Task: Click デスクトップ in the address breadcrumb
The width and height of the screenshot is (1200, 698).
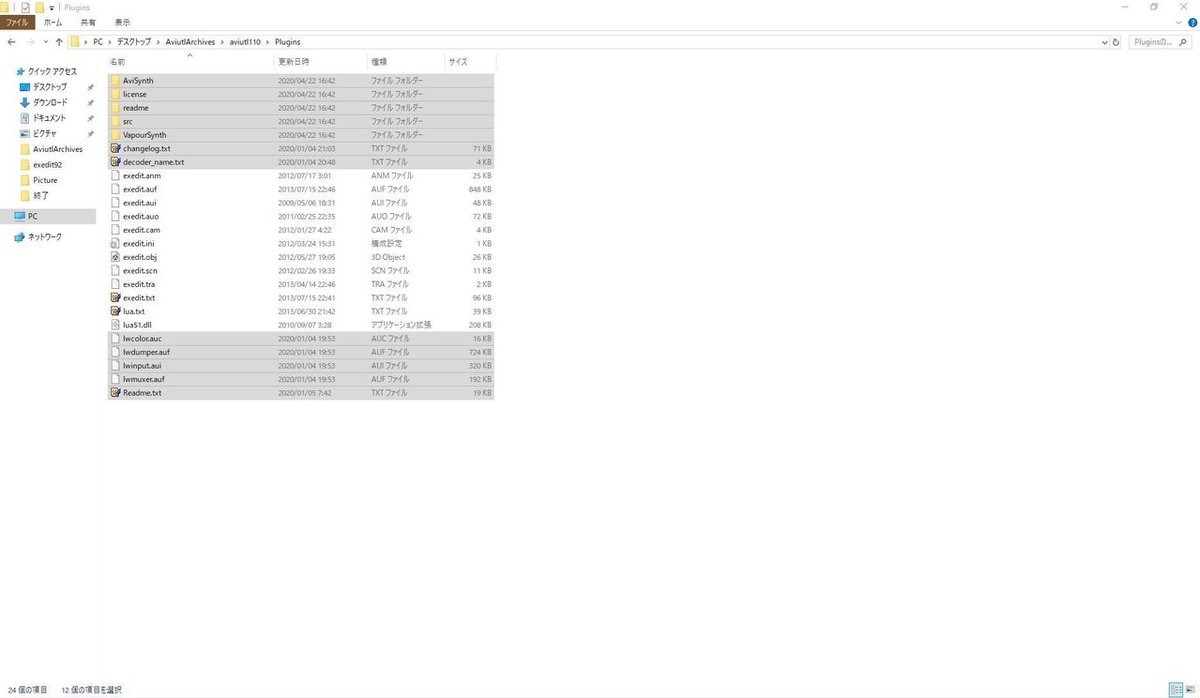Action: pos(134,42)
